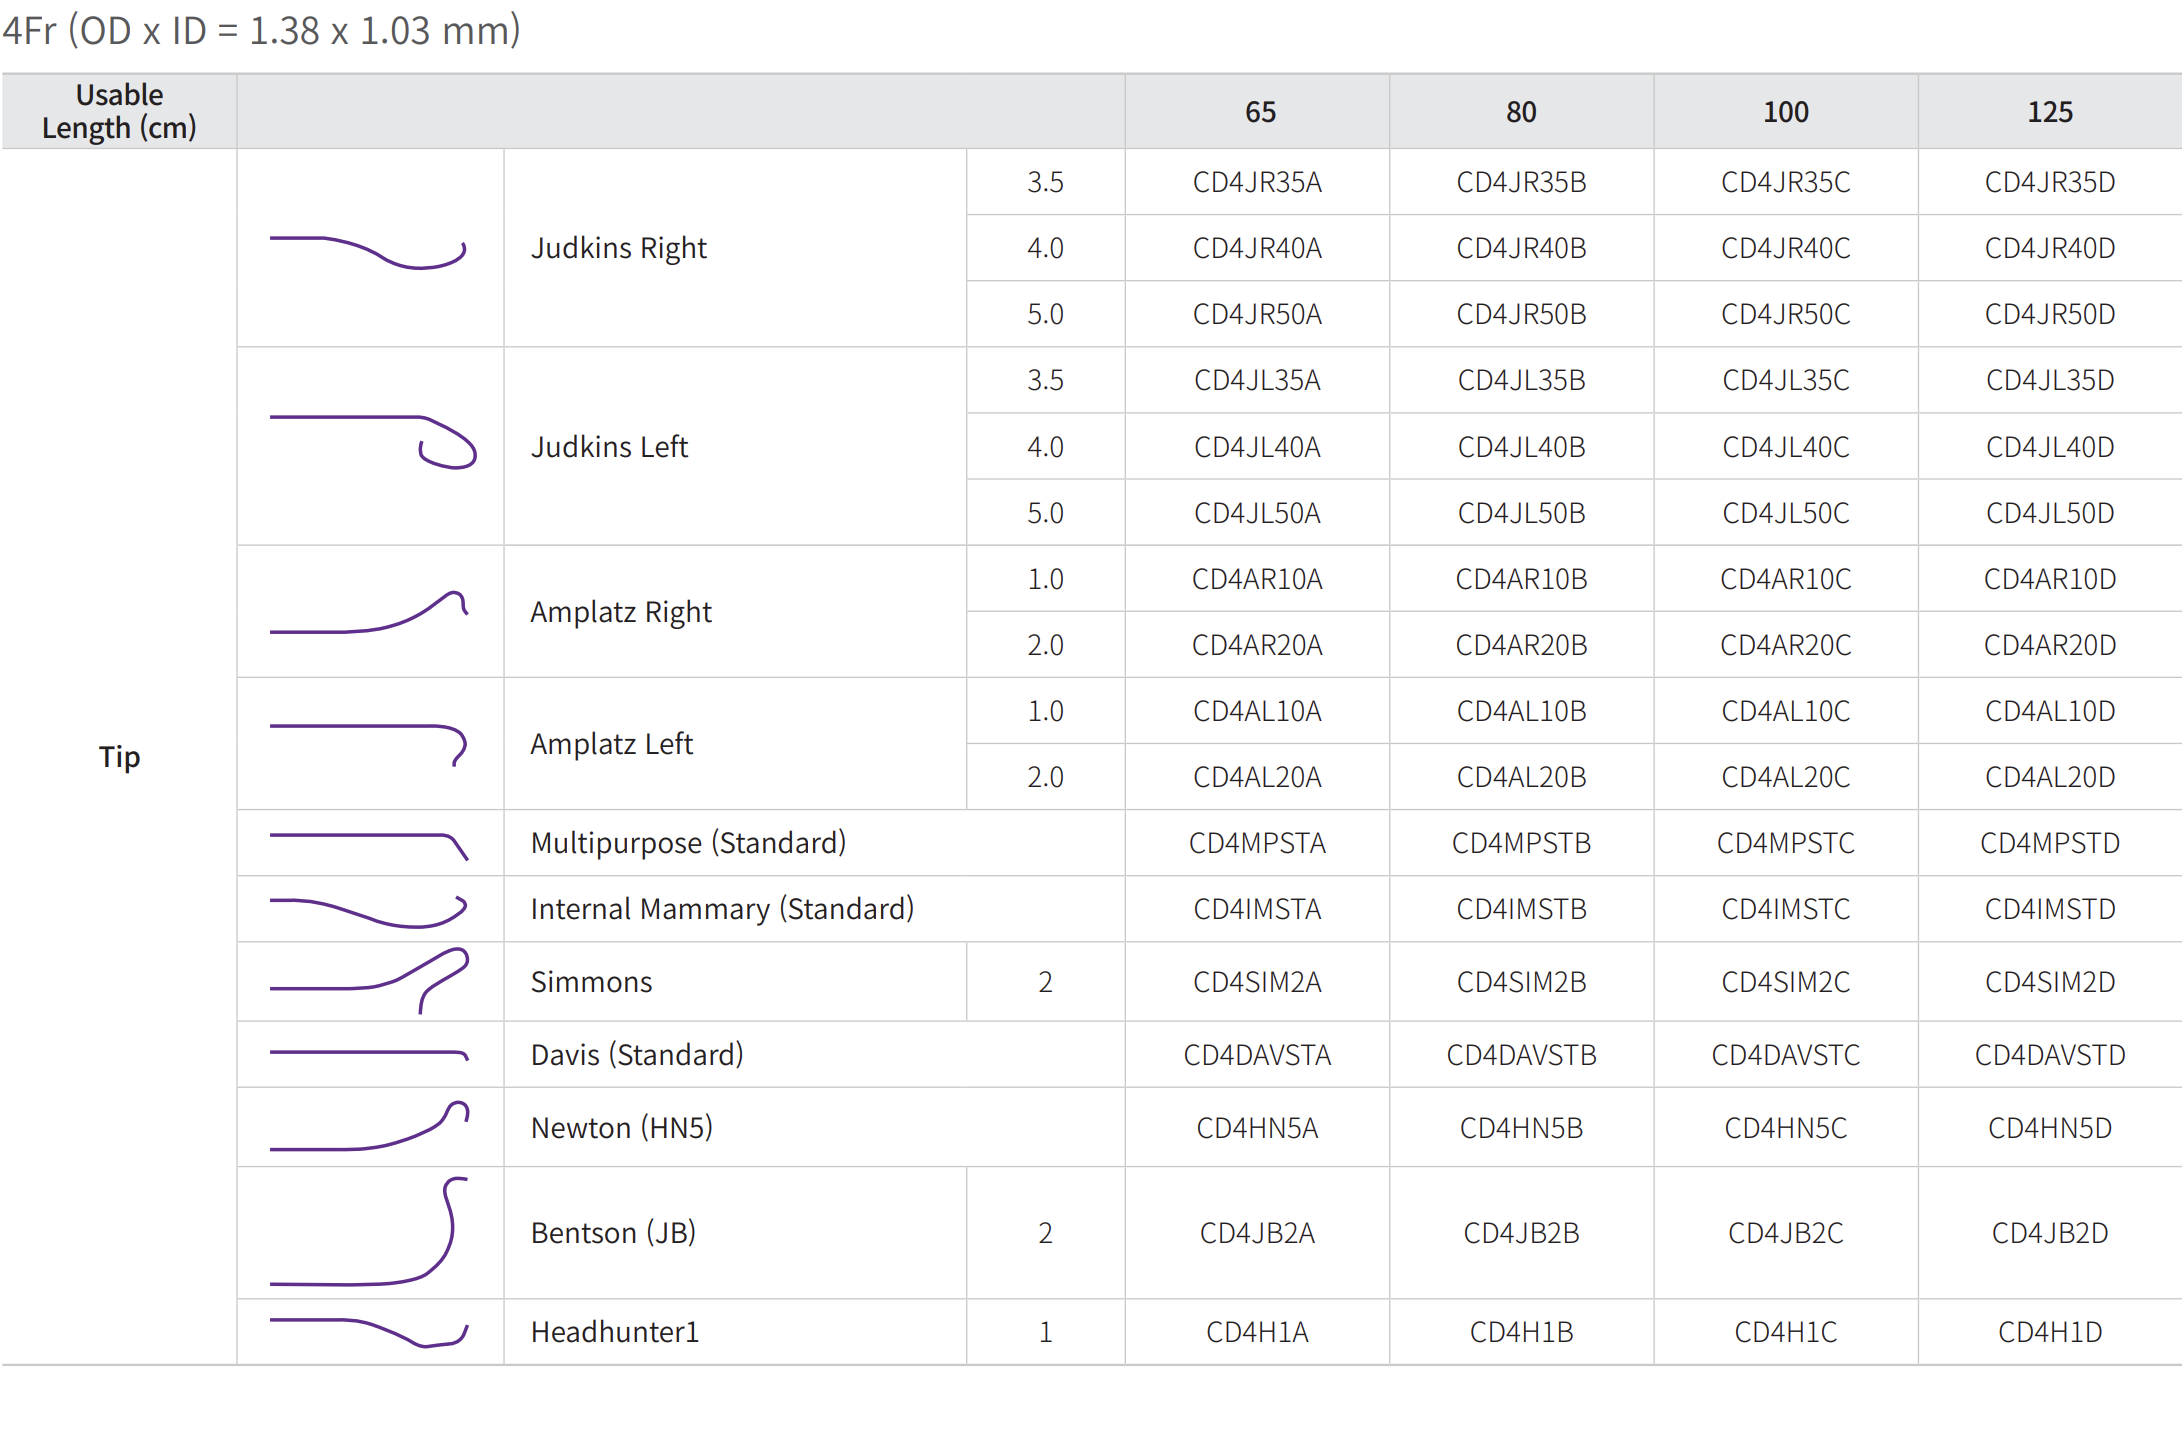Select product code CD4AL20D
The image size is (2182, 1430).
pos(2049,777)
